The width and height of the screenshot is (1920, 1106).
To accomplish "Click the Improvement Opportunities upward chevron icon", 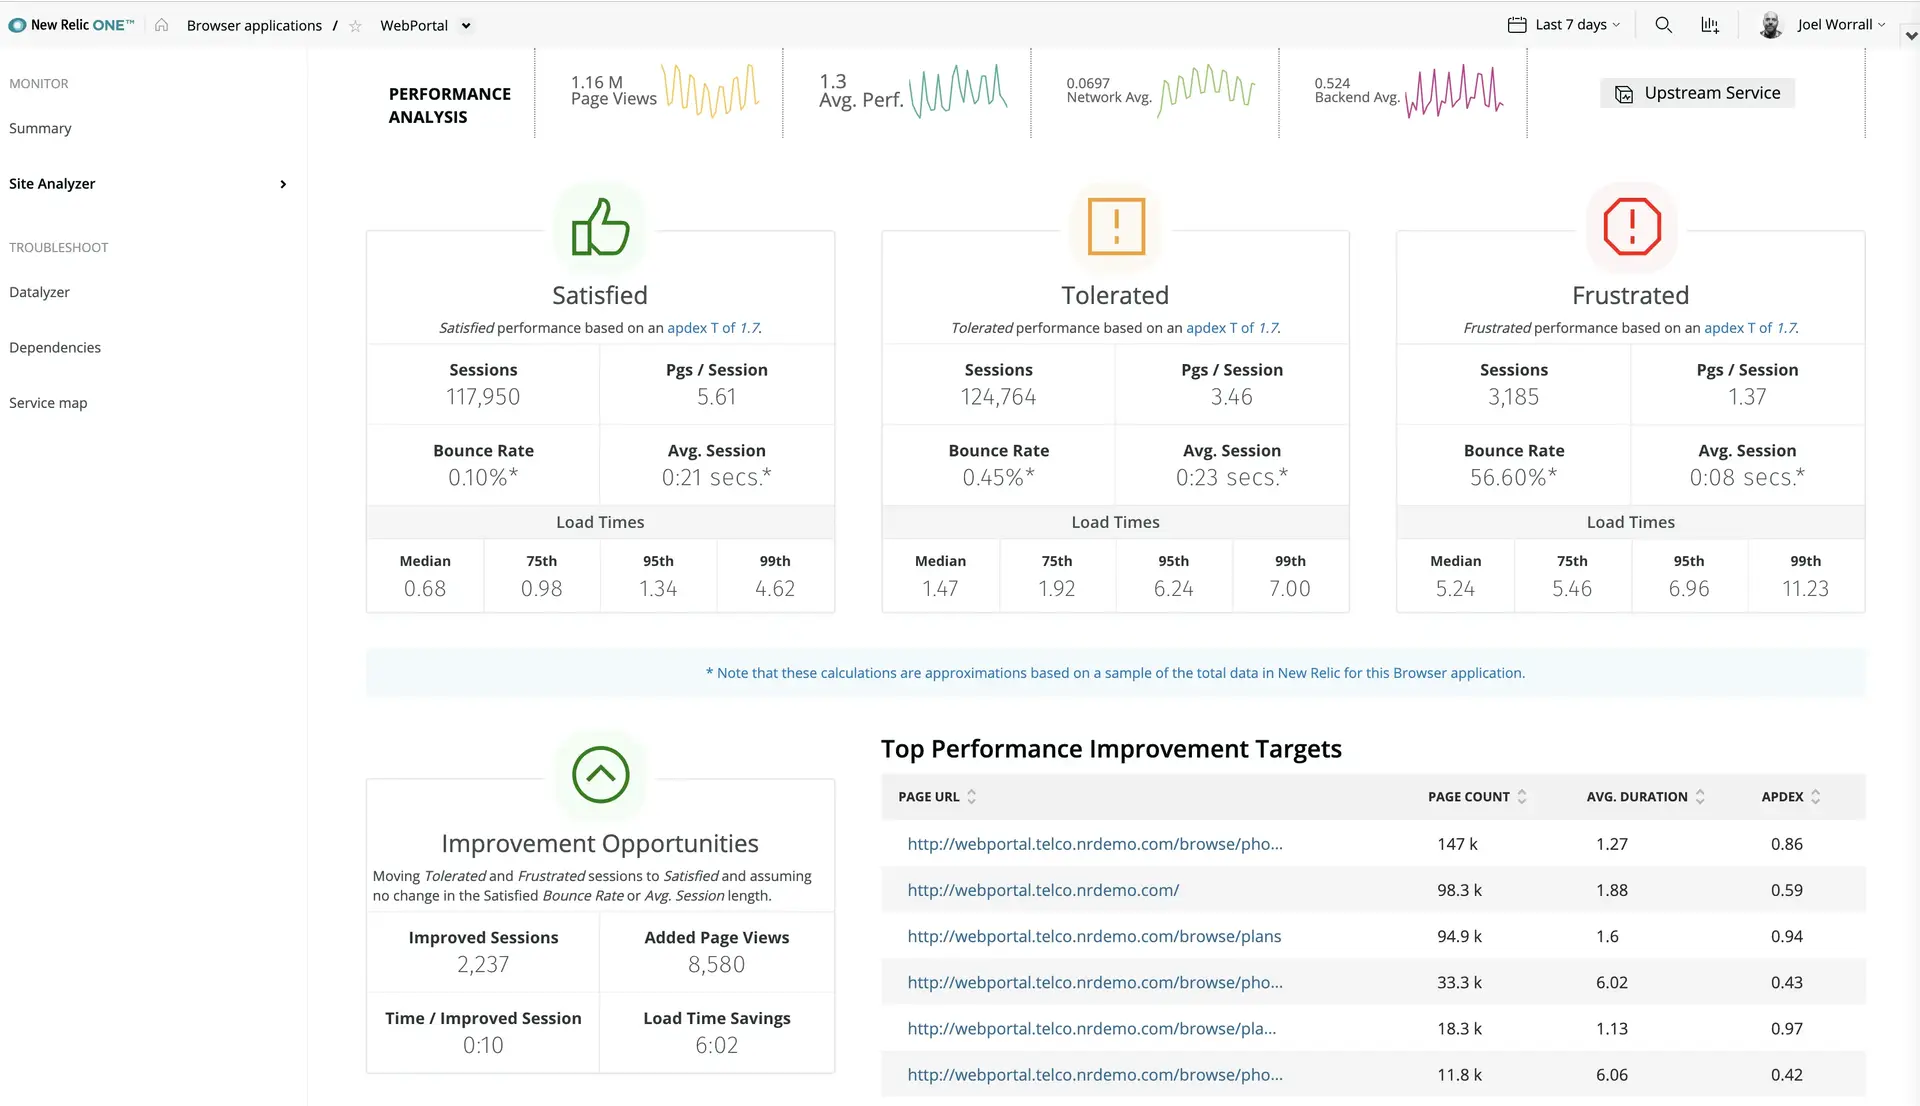I will (x=600, y=774).
